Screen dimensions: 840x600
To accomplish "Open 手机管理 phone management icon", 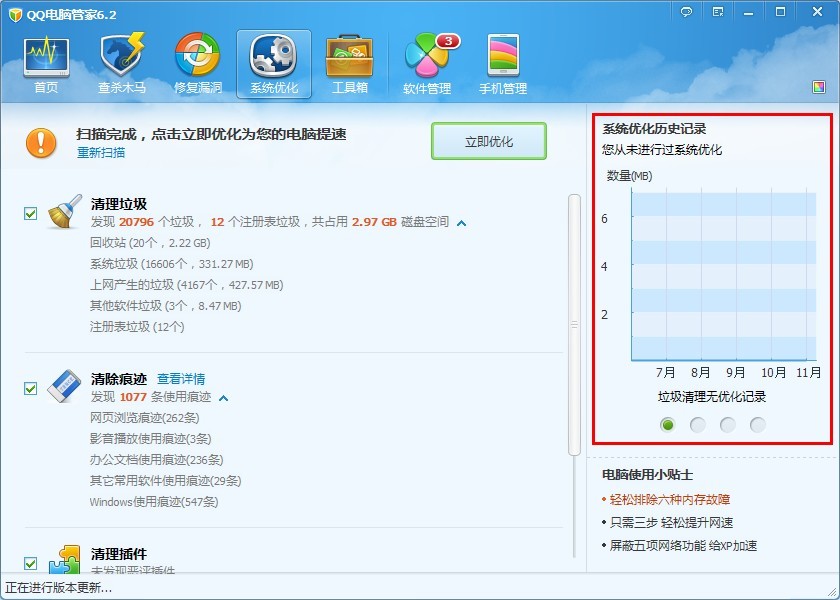I will coord(503,56).
